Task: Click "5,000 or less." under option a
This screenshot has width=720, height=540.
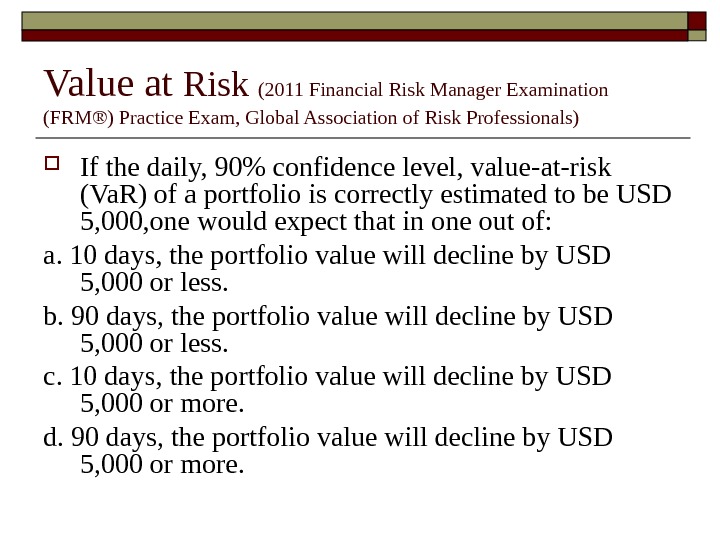Action: pyautogui.click(x=154, y=284)
